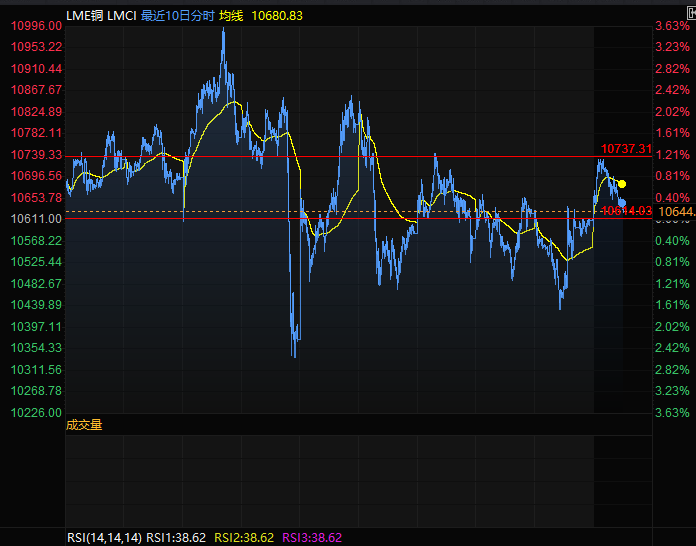Viewport: 696px width, 546px height.
Task: Click the red 3.63% percent axis label
Action: coord(672,26)
